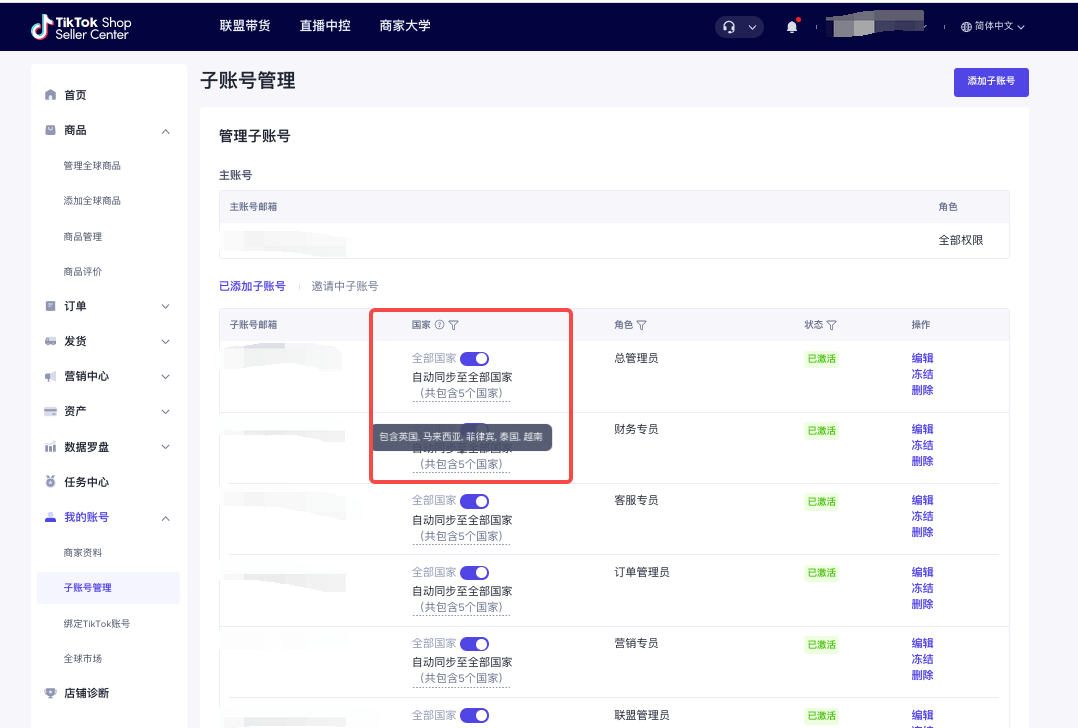Click （共包含5个国家） in 总管理员 row
This screenshot has width=1078, height=728.
pyautogui.click(x=461, y=393)
